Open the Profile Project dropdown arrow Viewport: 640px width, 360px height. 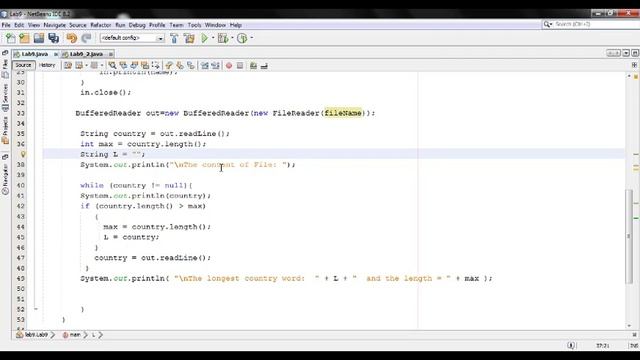pos(251,38)
